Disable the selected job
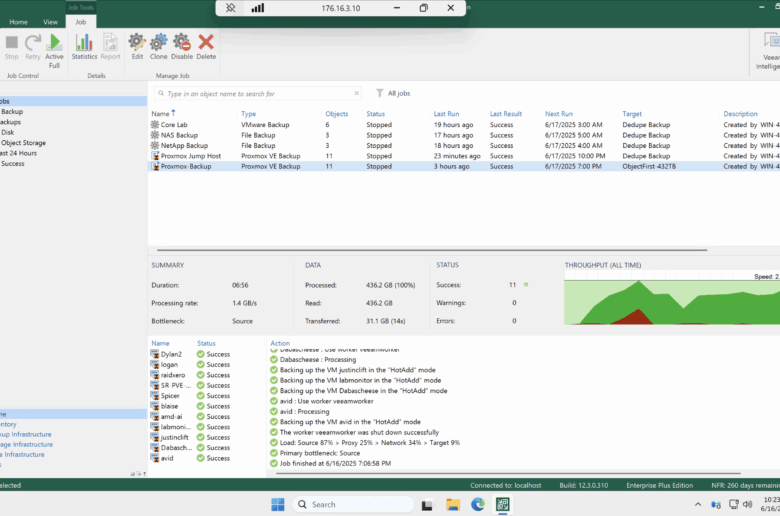The width and height of the screenshot is (780, 516). (x=182, y=47)
